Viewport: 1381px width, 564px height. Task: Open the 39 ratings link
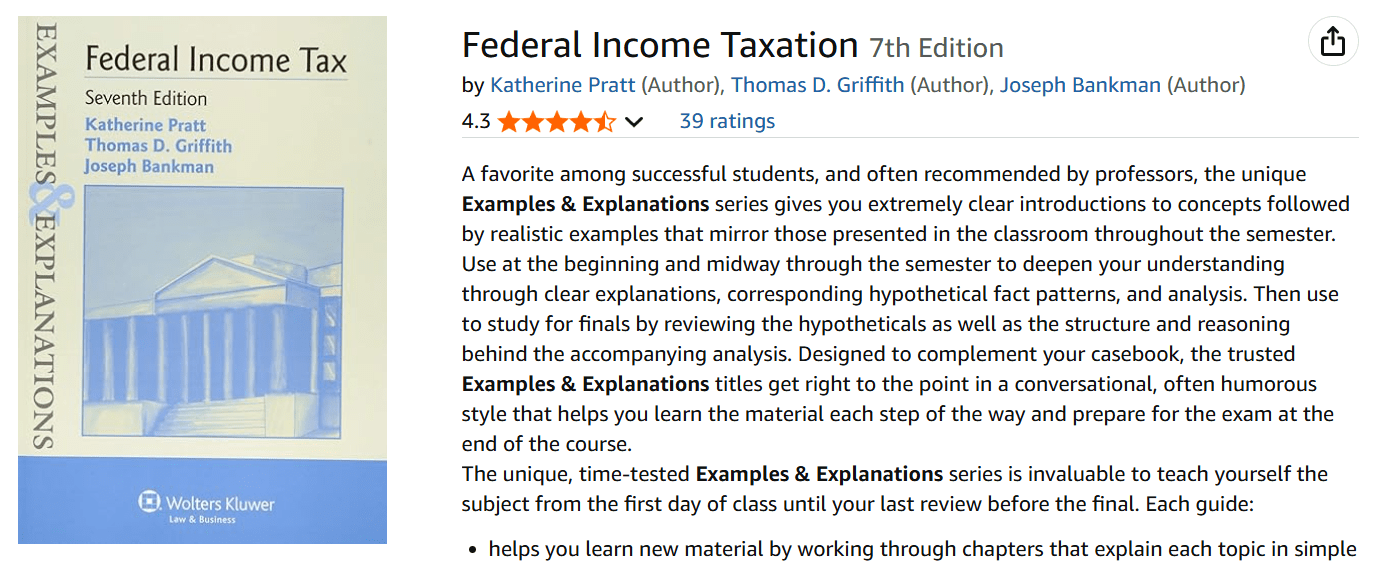pyautogui.click(x=727, y=121)
